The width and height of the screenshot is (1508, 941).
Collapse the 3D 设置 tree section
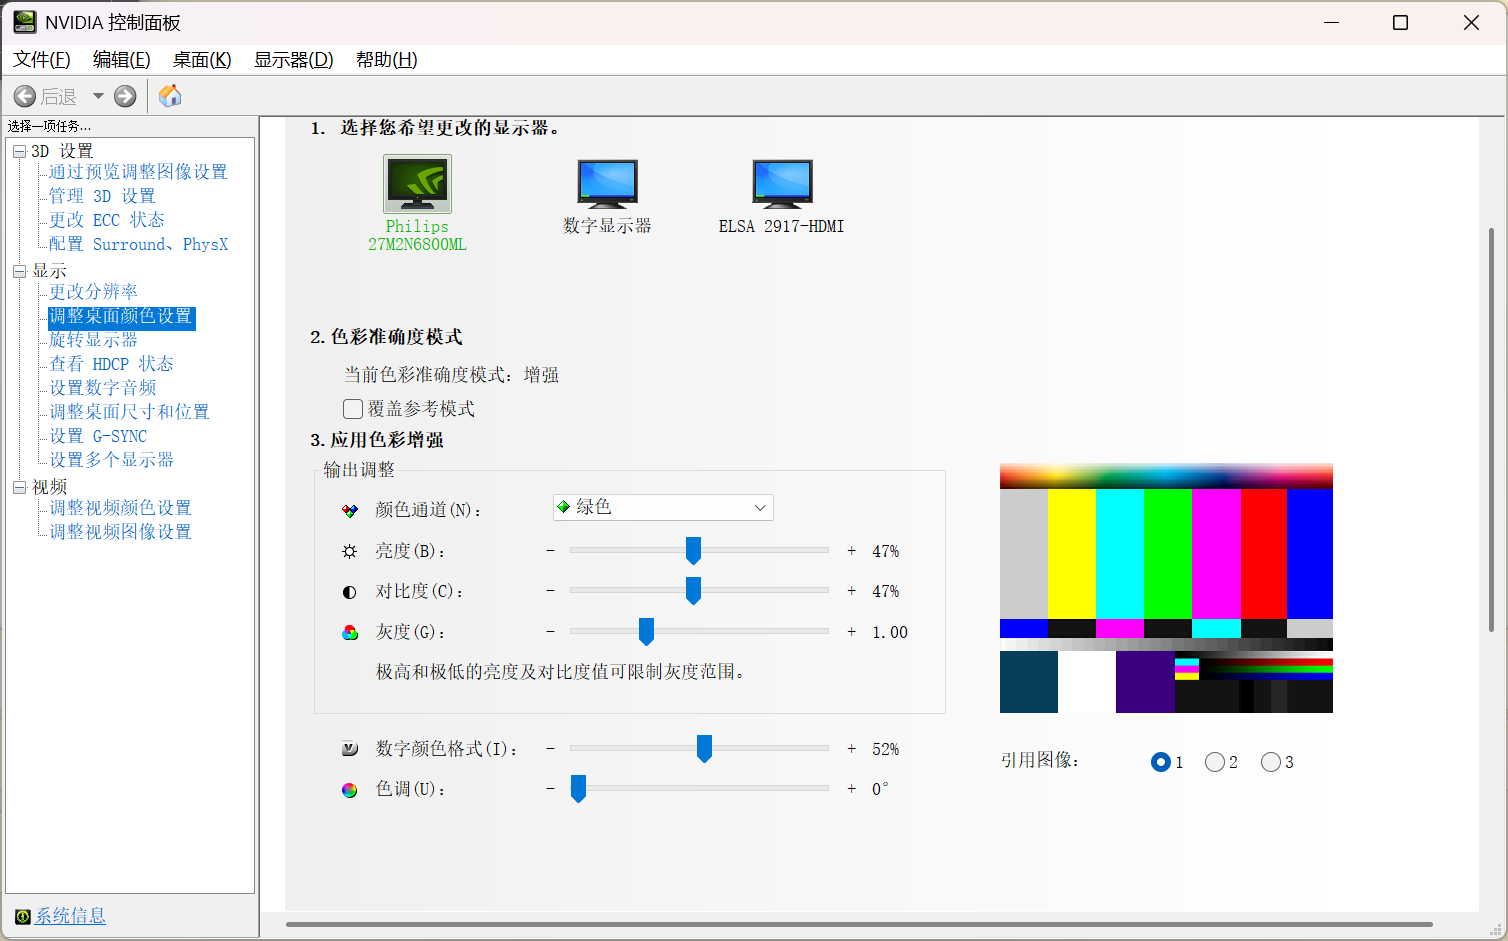(x=18, y=150)
